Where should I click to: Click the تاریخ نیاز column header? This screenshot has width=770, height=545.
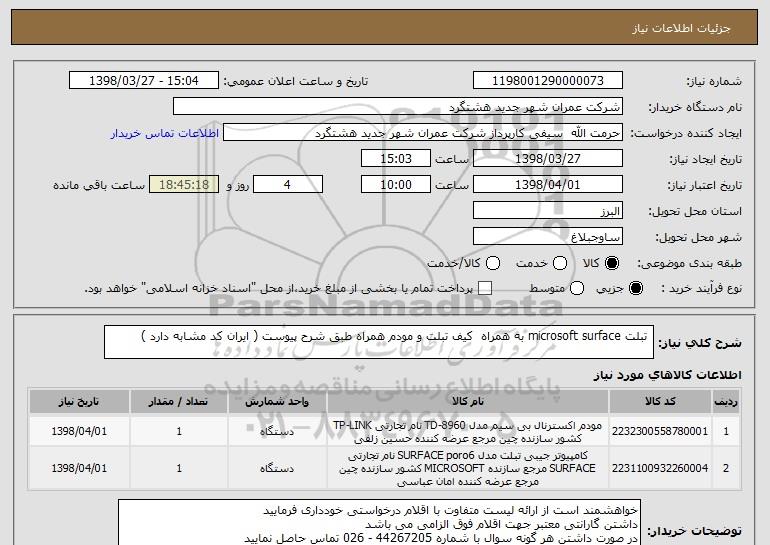pyautogui.click(x=79, y=402)
